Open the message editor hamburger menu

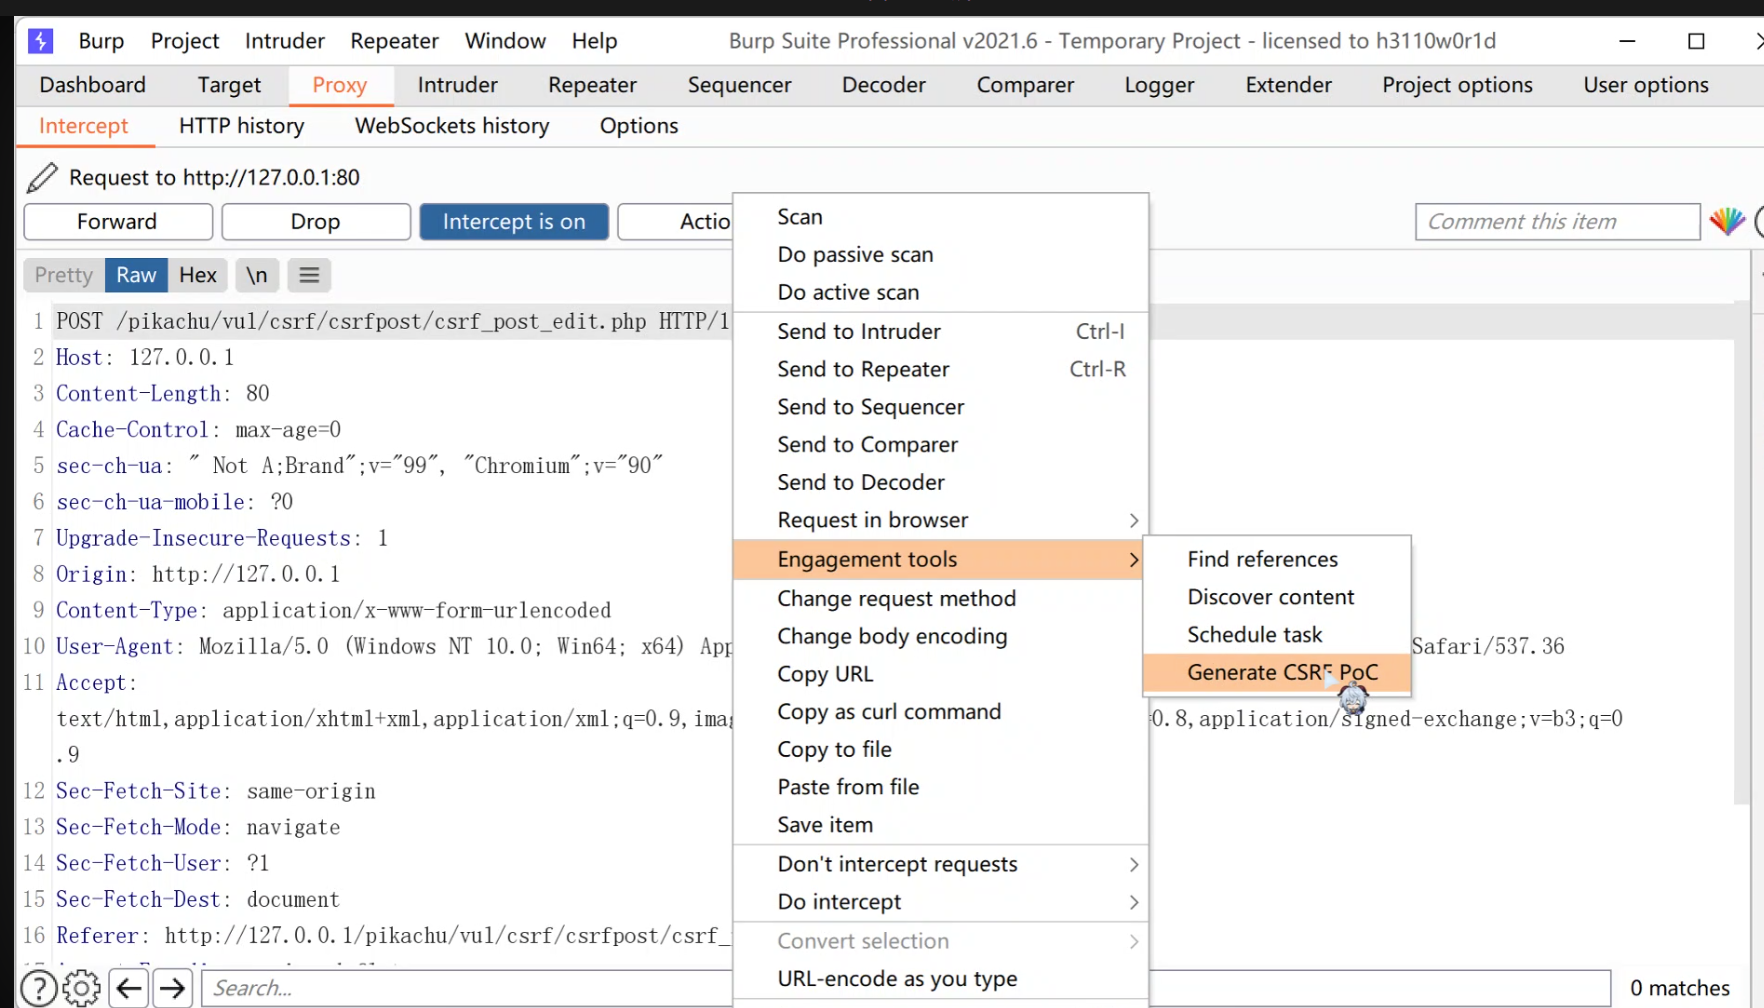[309, 275]
